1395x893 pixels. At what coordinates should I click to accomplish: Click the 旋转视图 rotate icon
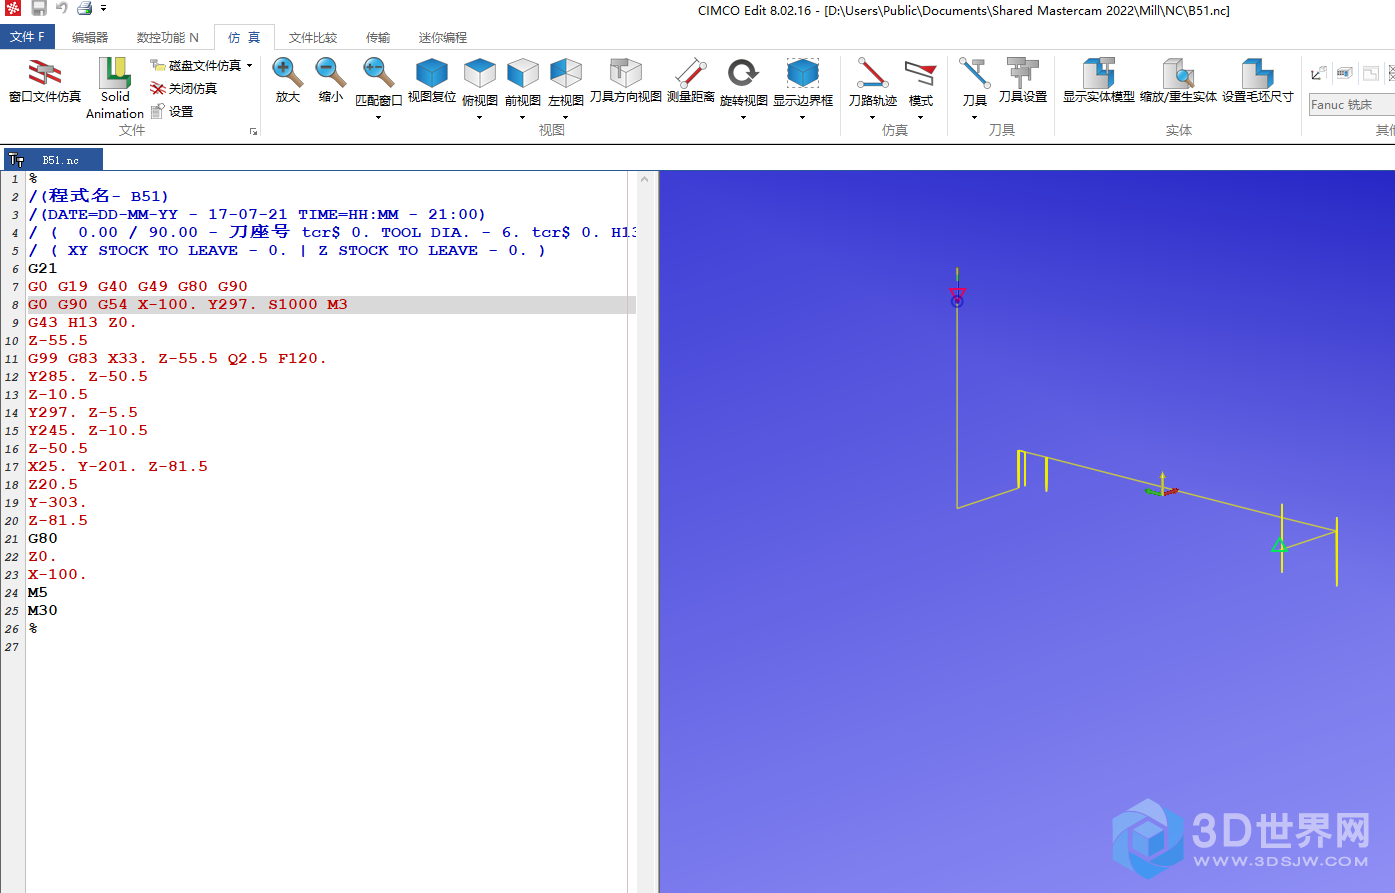(743, 73)
